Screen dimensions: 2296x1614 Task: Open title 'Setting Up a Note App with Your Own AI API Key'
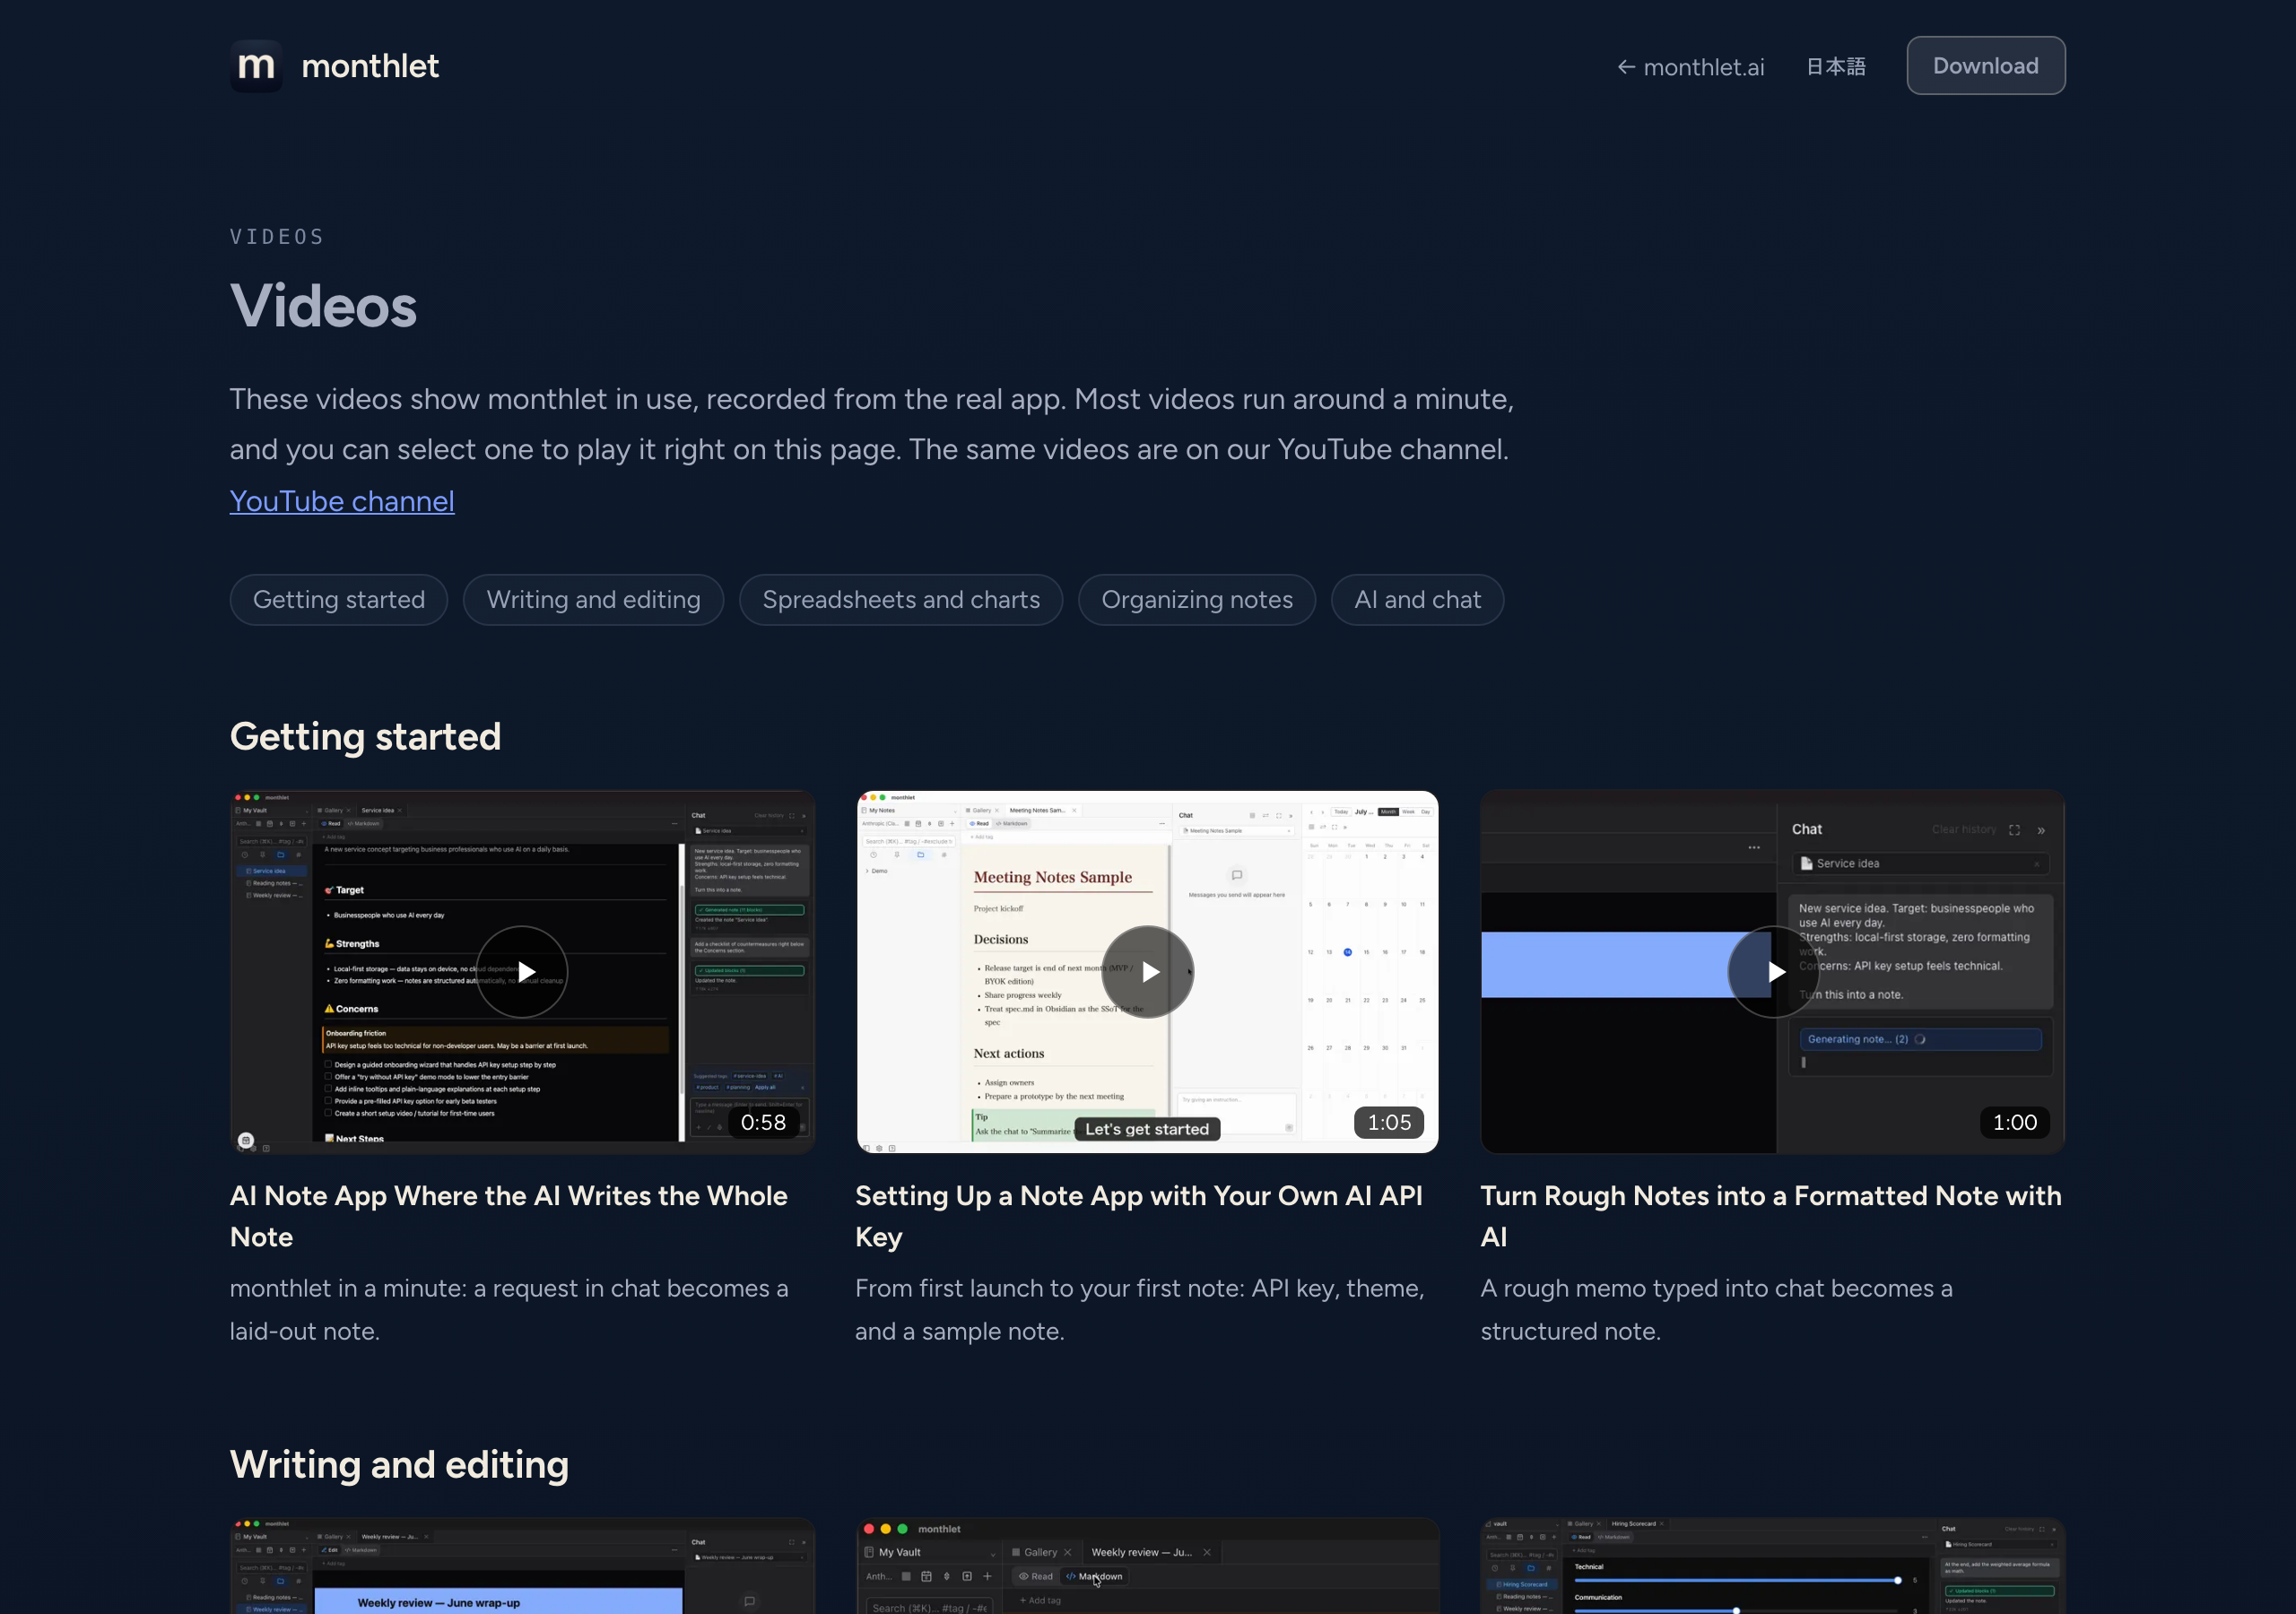(1139, 1216)
